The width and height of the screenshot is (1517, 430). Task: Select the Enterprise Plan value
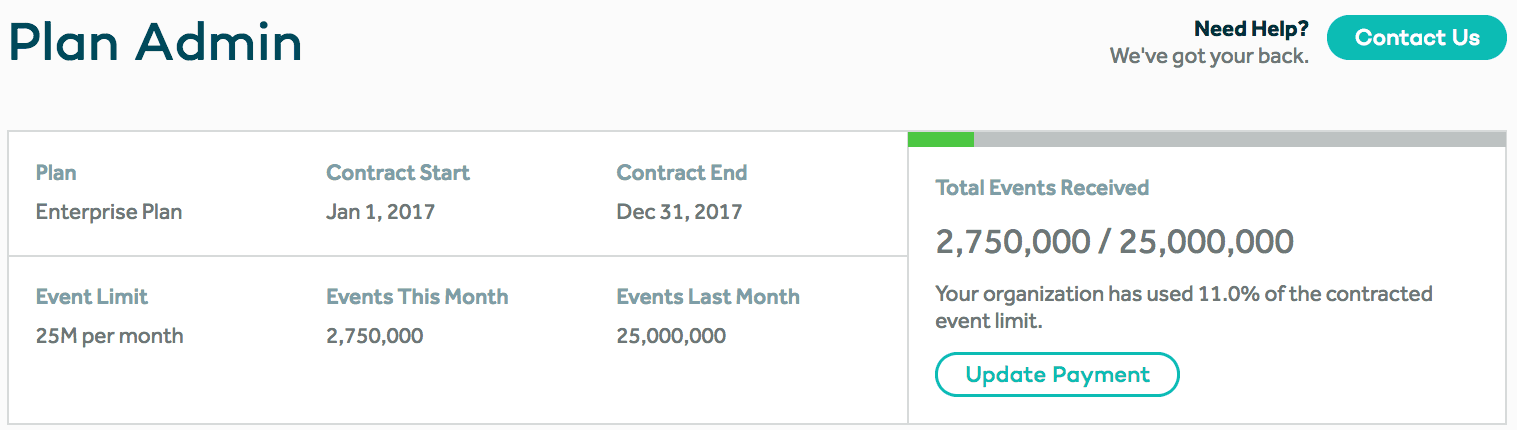109,212
